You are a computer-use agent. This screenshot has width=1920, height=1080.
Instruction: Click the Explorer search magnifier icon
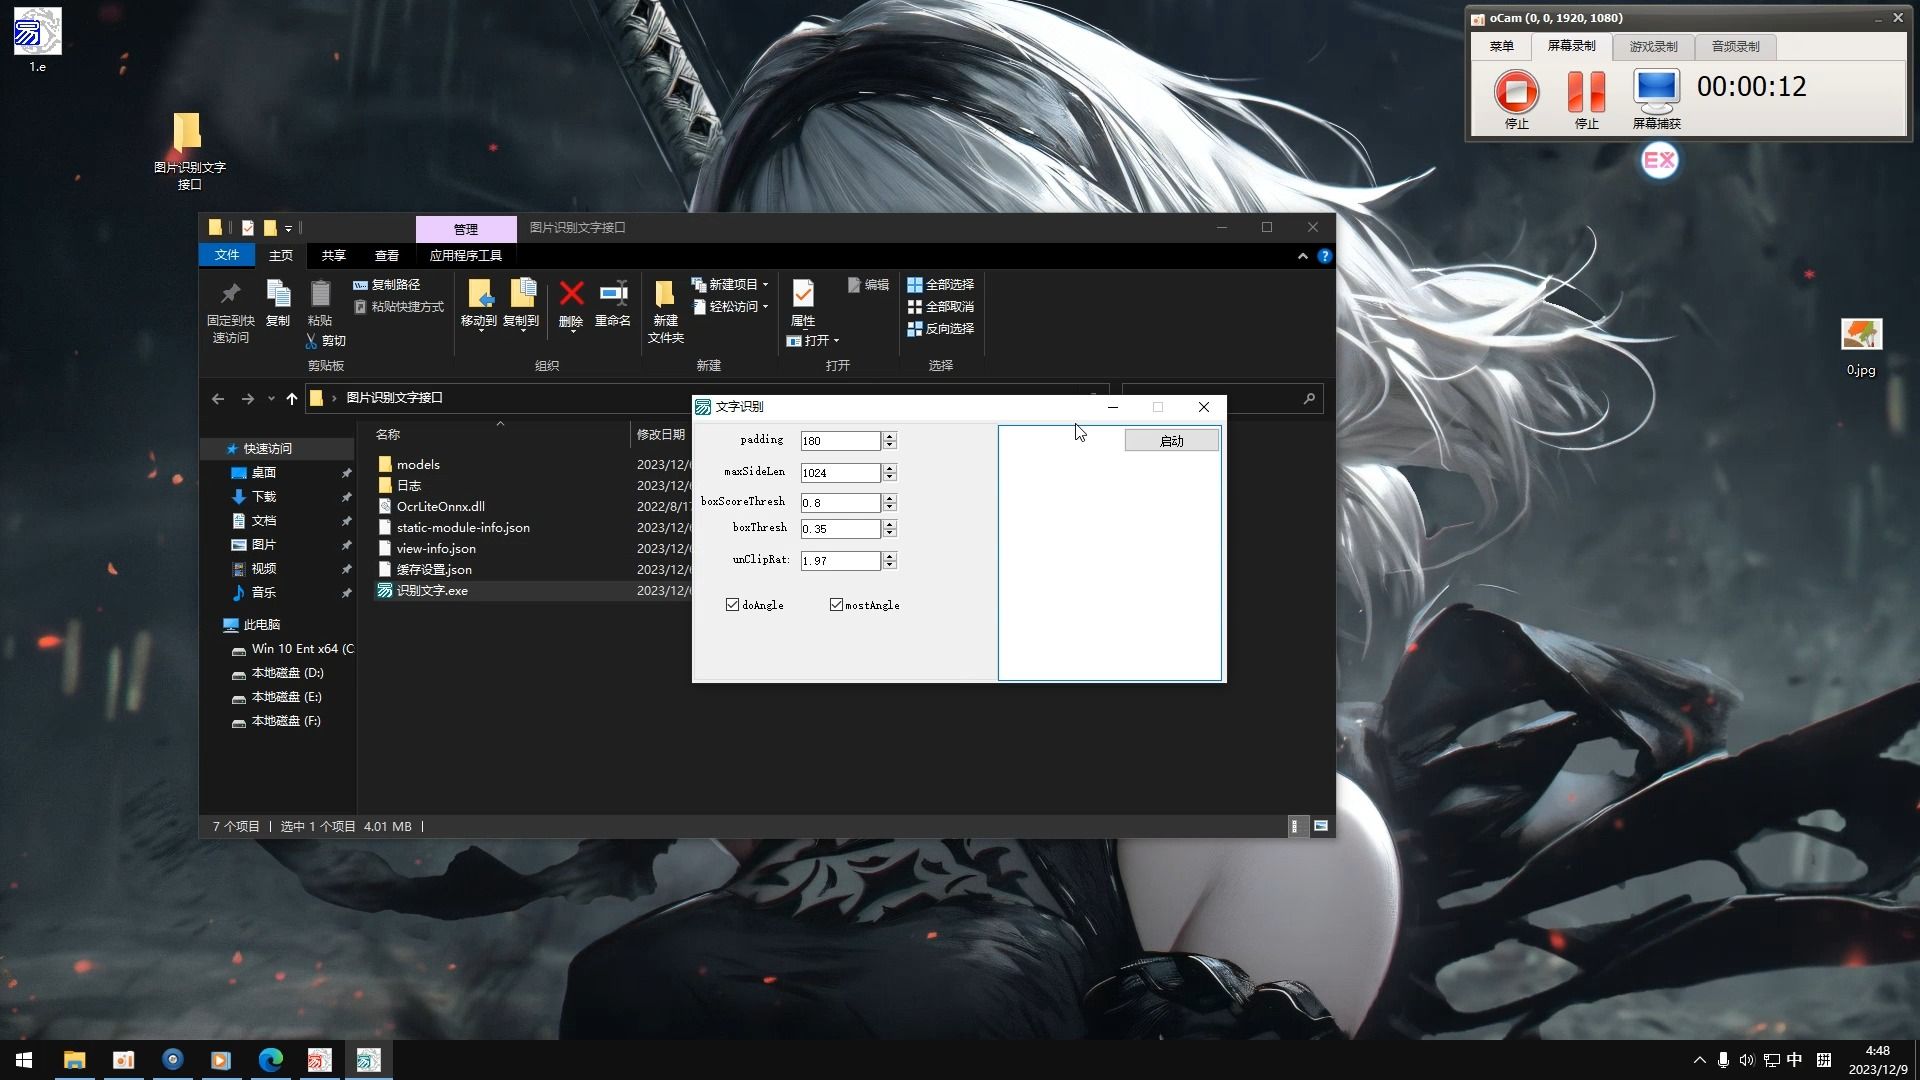(x=1309, y=398)
